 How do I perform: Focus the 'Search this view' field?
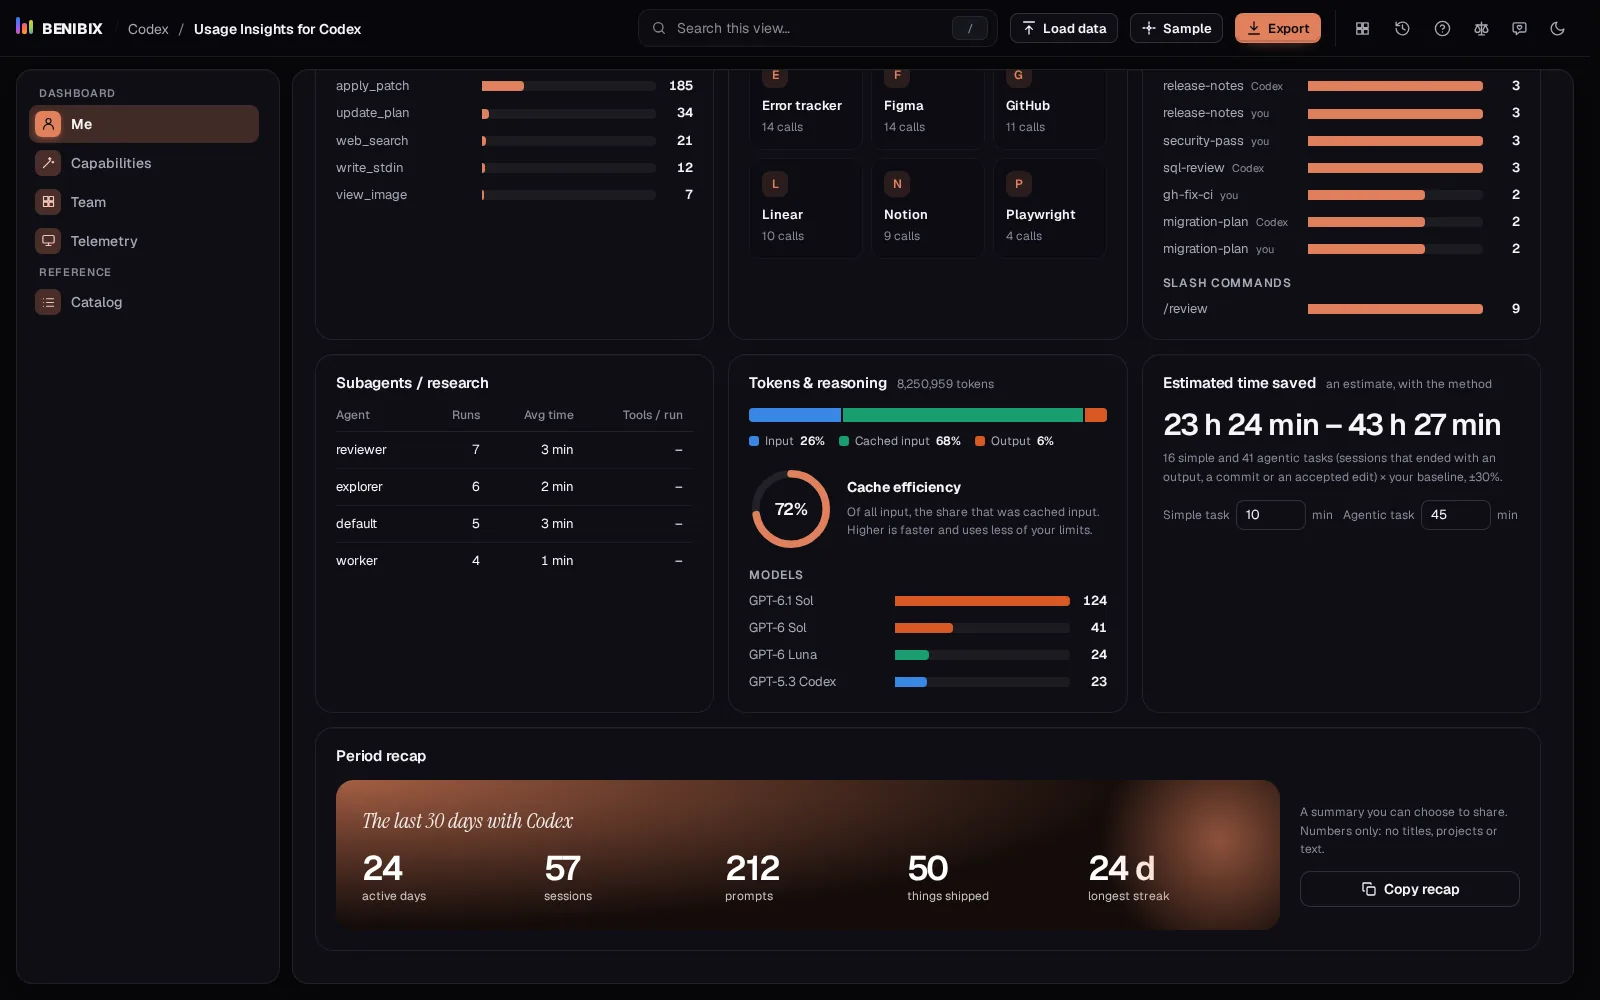point(818,28)
